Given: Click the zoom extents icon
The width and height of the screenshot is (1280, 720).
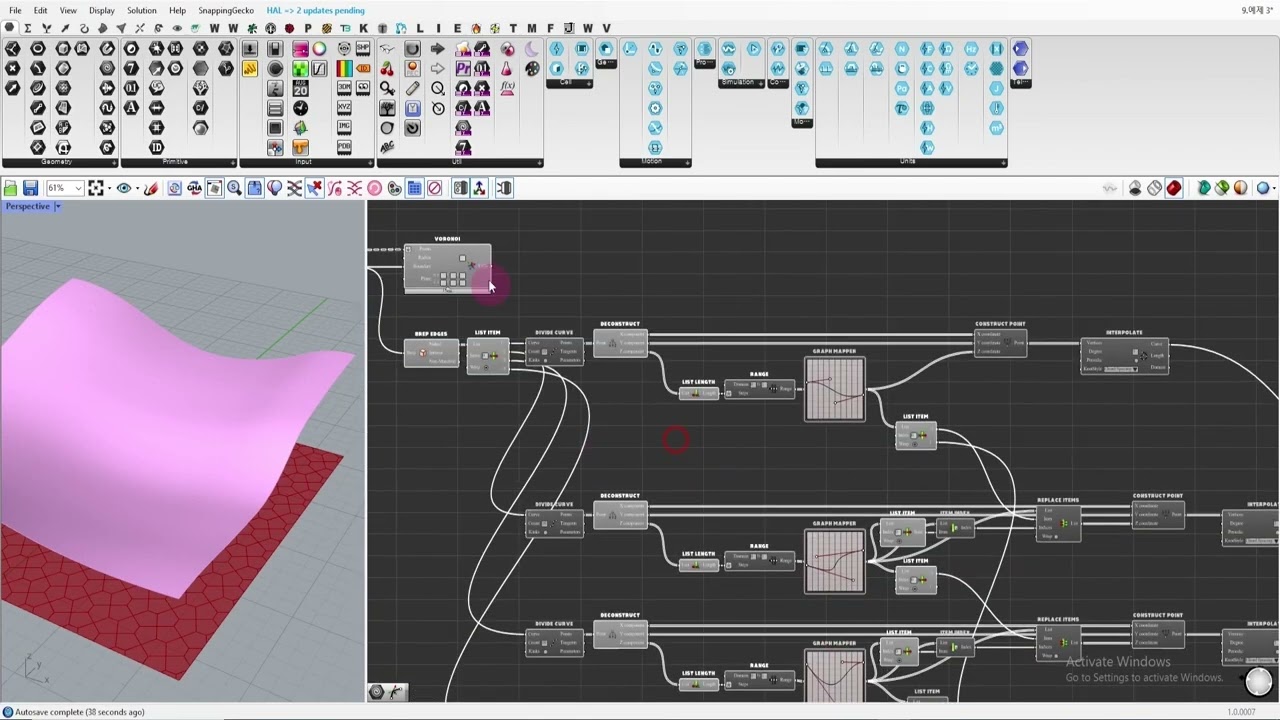Looking at the screenshot, I should point(95,188).
